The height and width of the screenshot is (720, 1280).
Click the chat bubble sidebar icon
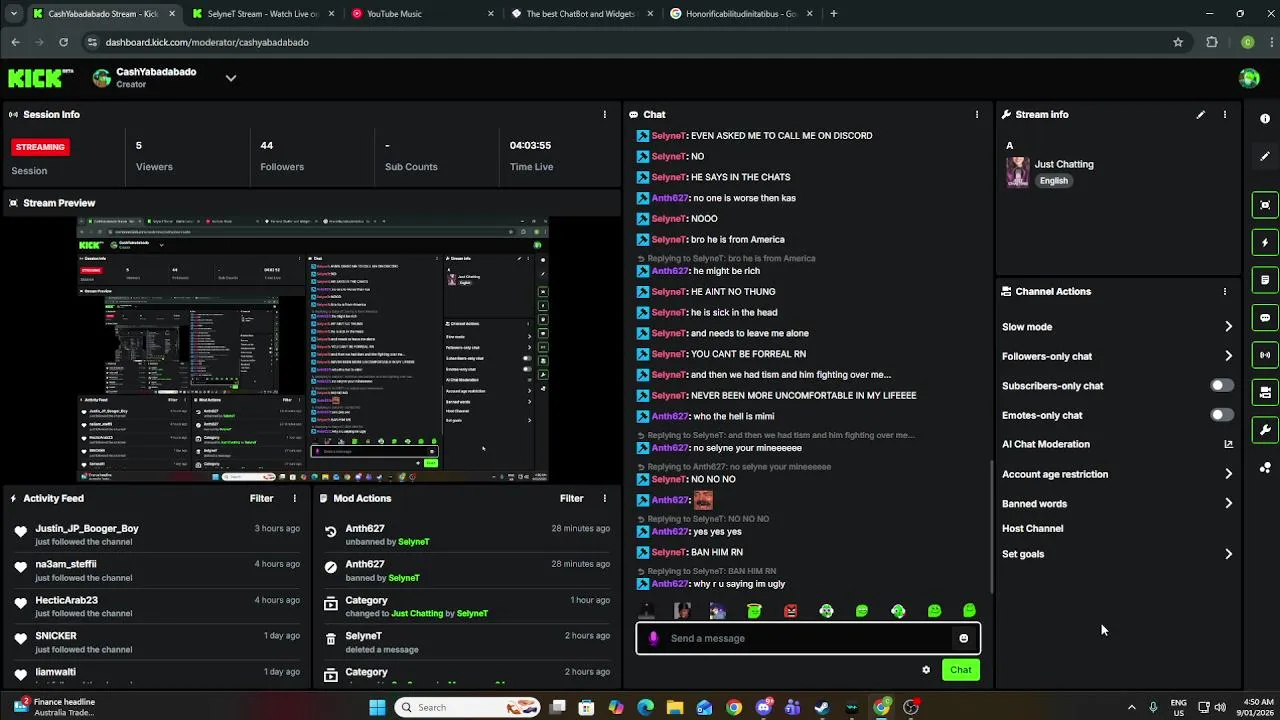click(x=1265, y=318)
